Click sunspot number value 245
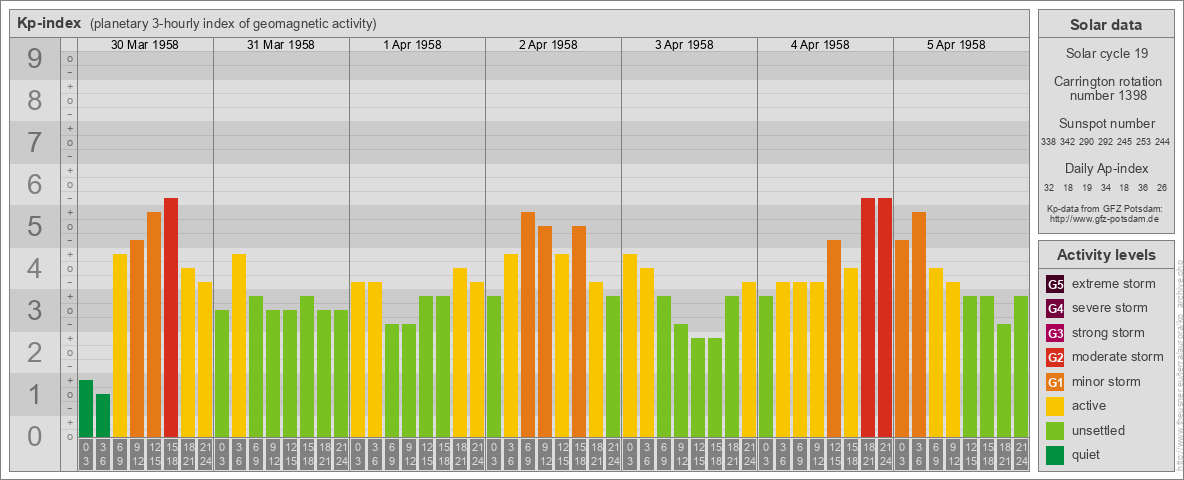The image size is (1184, 480). pos(1125,142)
